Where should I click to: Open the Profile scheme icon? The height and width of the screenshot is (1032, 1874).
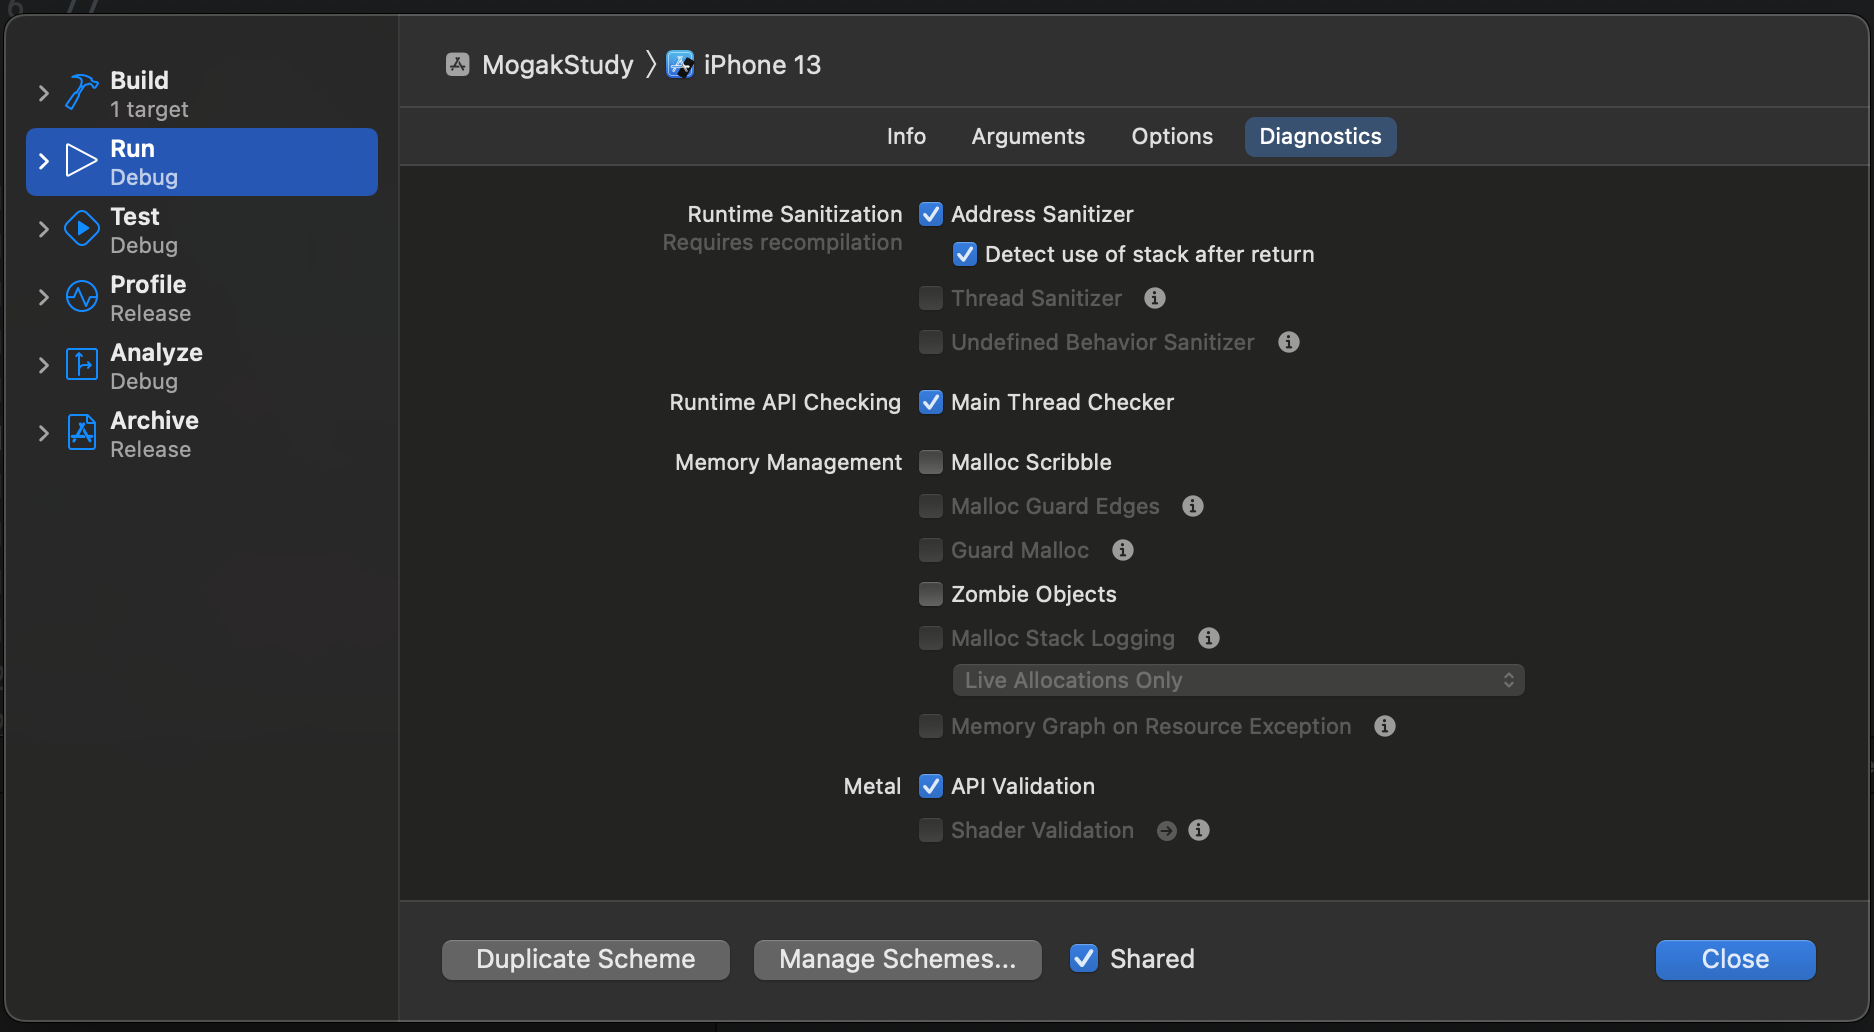click(80, 297)
